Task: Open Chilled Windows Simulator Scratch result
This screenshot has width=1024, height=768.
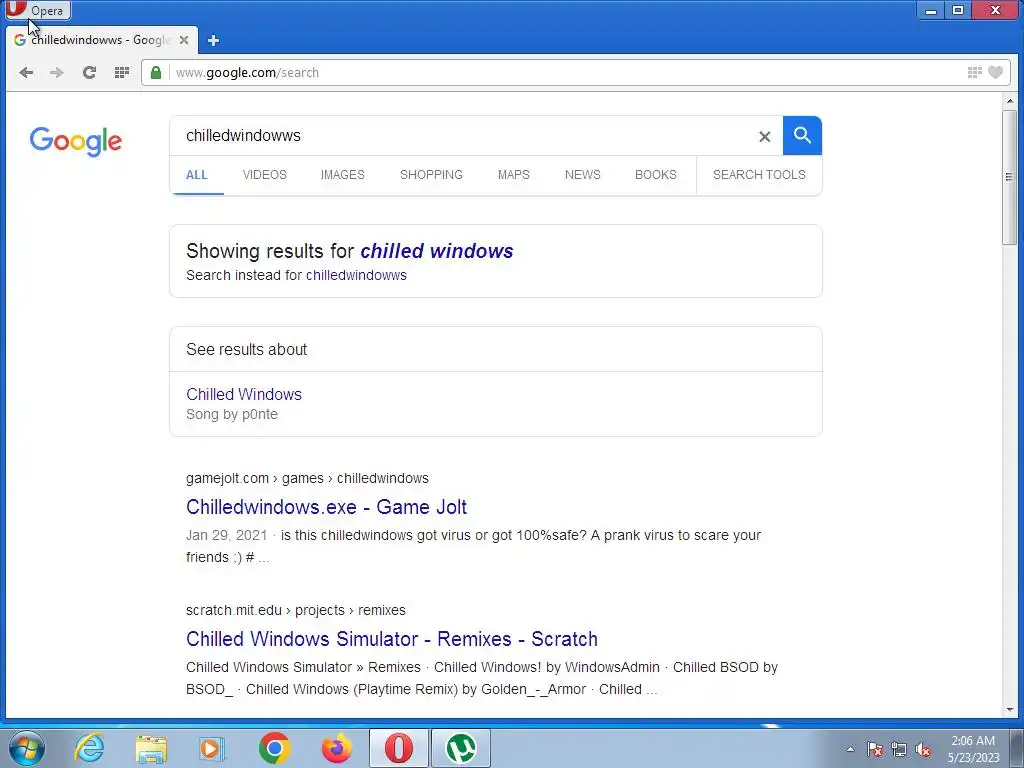Action: click(x=392, y=639)
